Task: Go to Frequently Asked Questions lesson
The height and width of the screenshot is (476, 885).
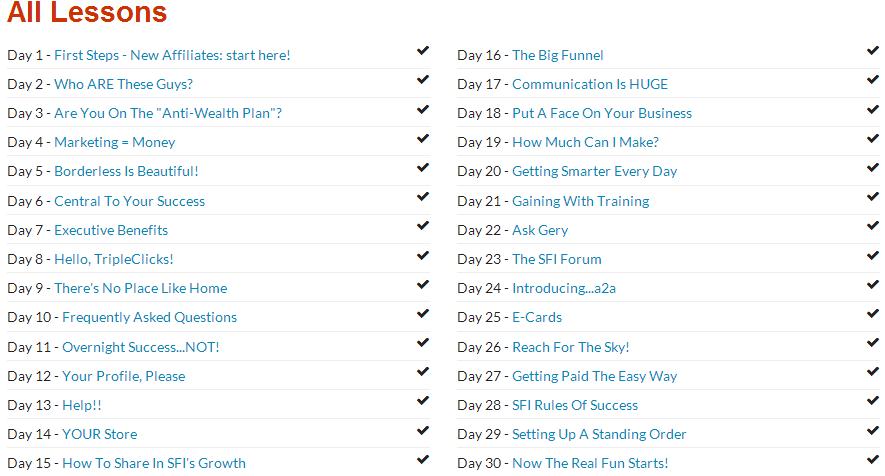Action: [x=150, y=317]
